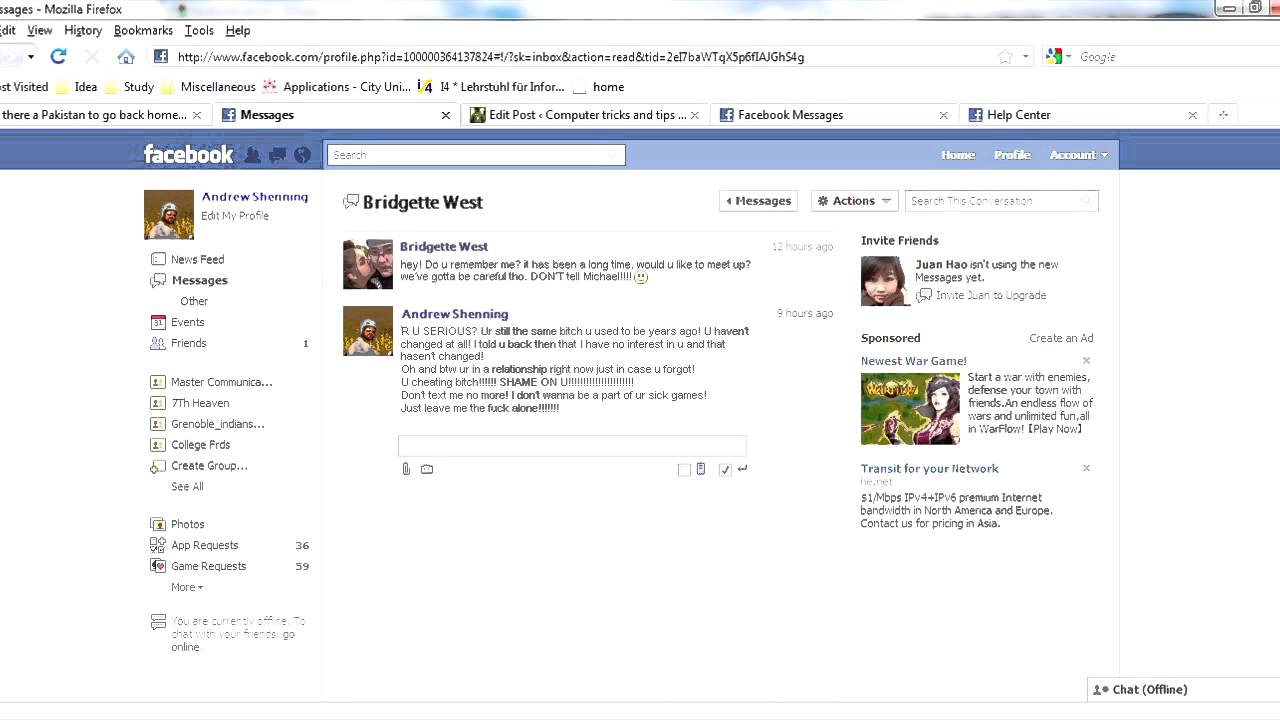This screenshot has width=1280, height=720.
Task: Click the stop loading X icon
Action: click(92, 57)
